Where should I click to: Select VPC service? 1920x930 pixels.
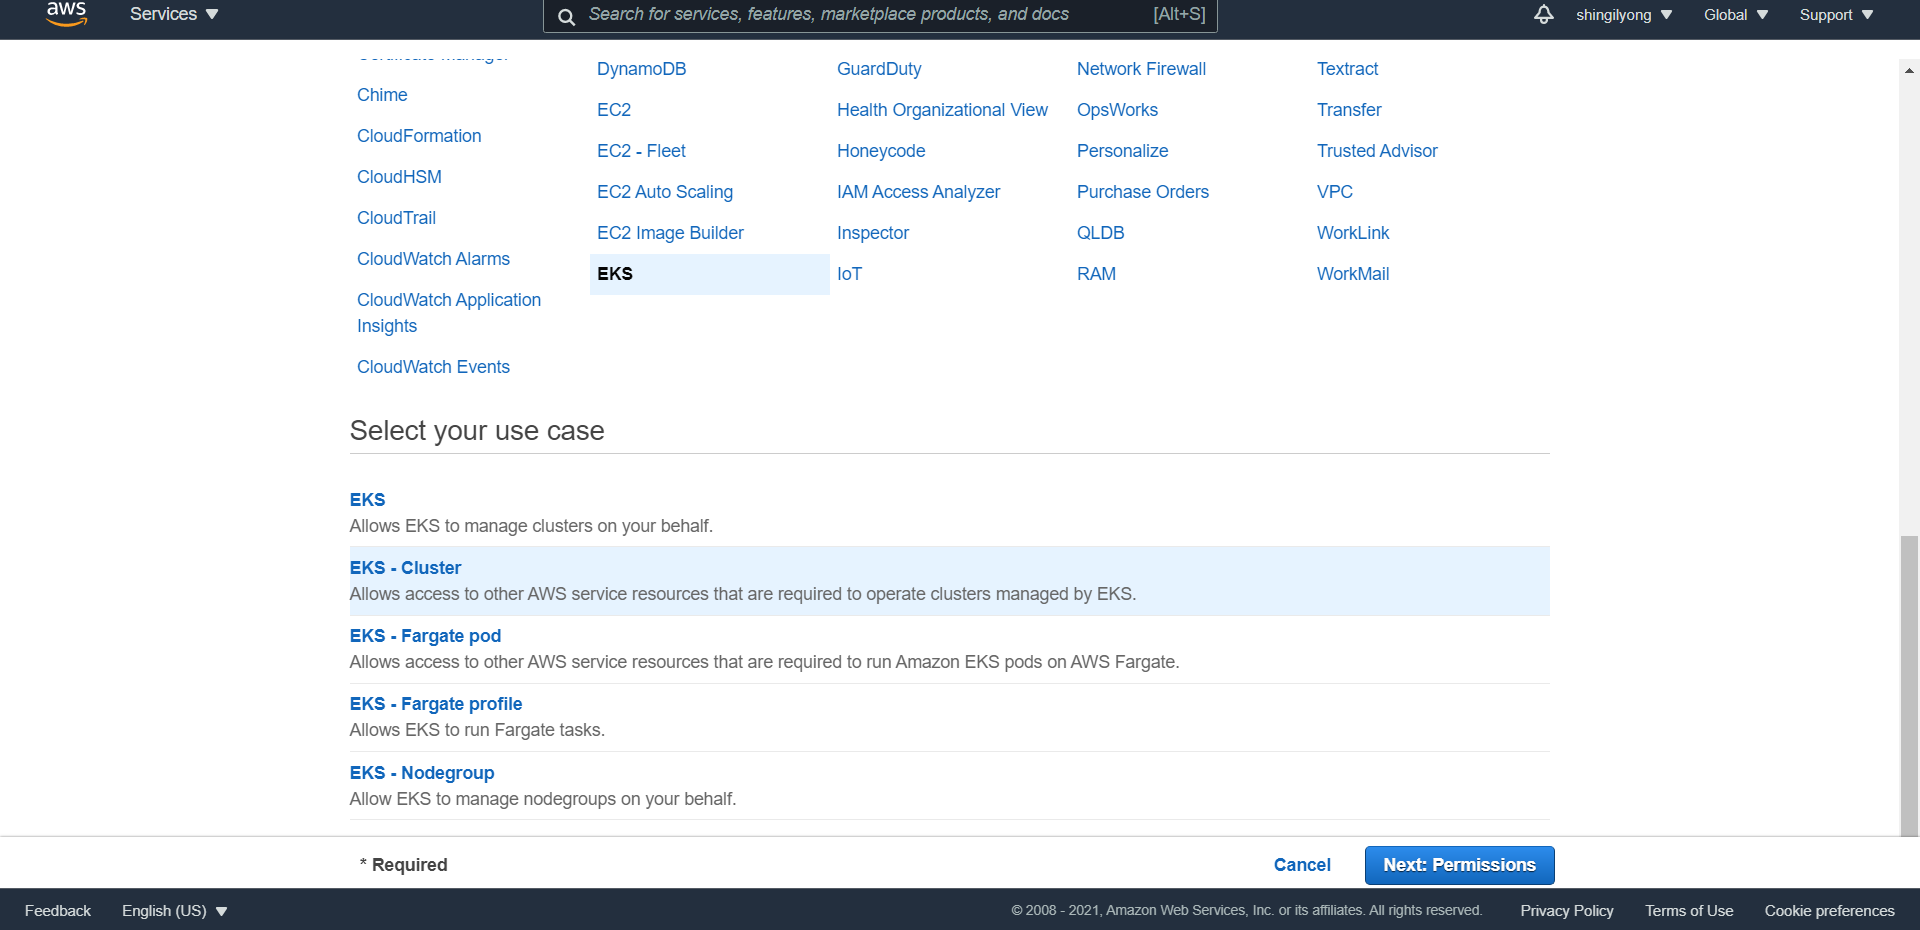tap(1335, 192)
